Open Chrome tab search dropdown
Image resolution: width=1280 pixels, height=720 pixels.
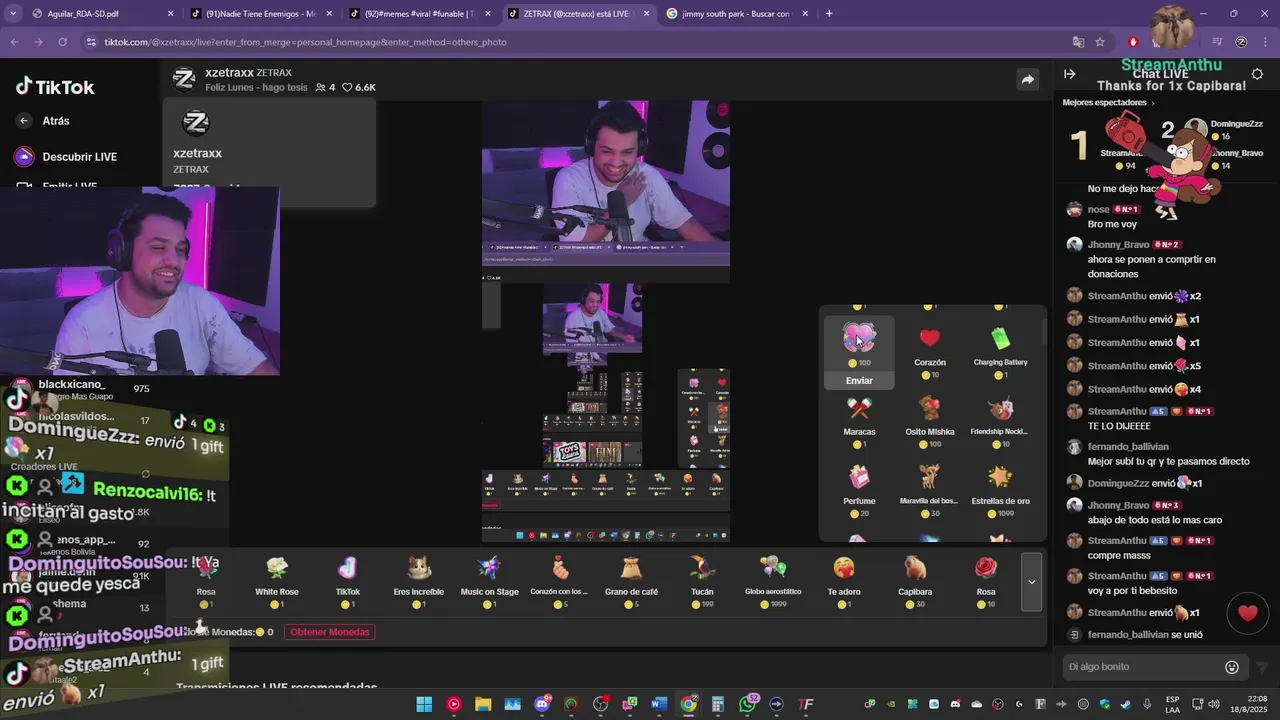(x=13, y=14)
